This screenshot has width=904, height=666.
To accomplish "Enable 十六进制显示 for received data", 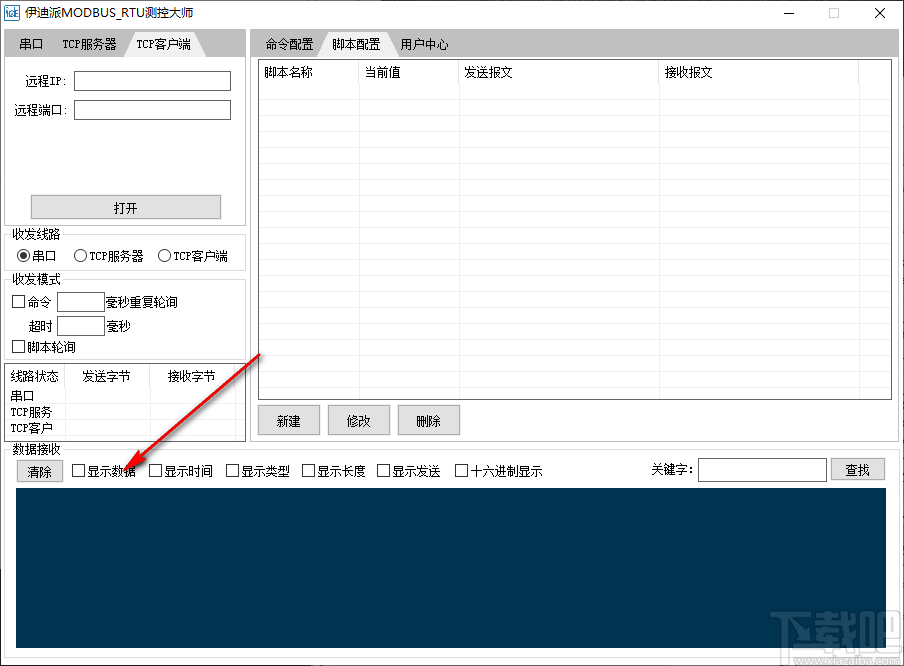I will (x=461, y=470).
